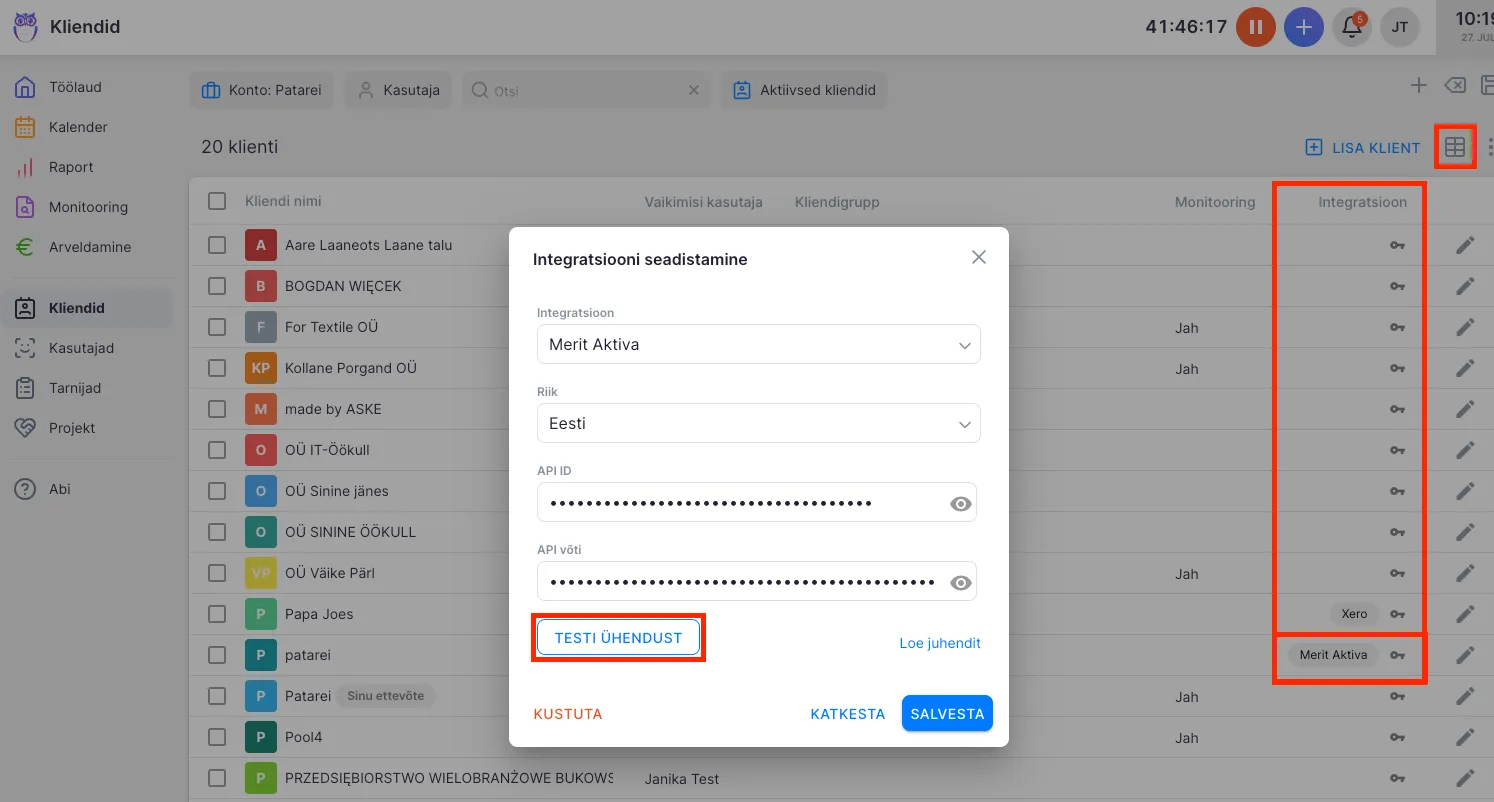Edit Aare Laaneots Laane talu with pencil icon
Image resolution: width=1494 pixels, height=802 pixels.
1465,245
